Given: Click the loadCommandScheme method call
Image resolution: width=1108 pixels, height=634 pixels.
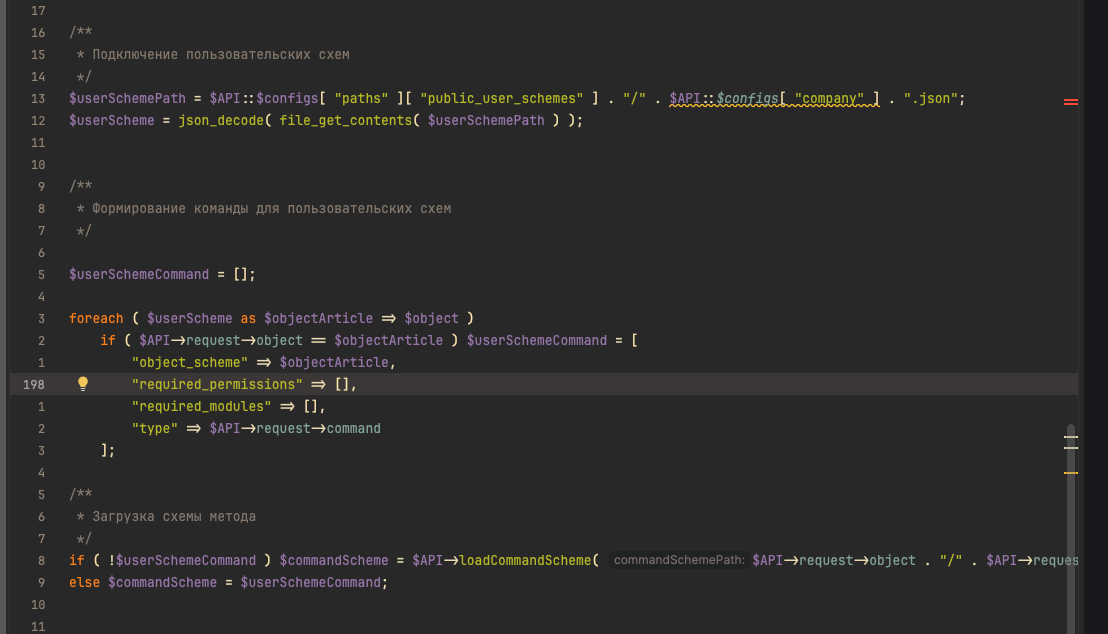Looking at the screenshot, I should (524, 560).
